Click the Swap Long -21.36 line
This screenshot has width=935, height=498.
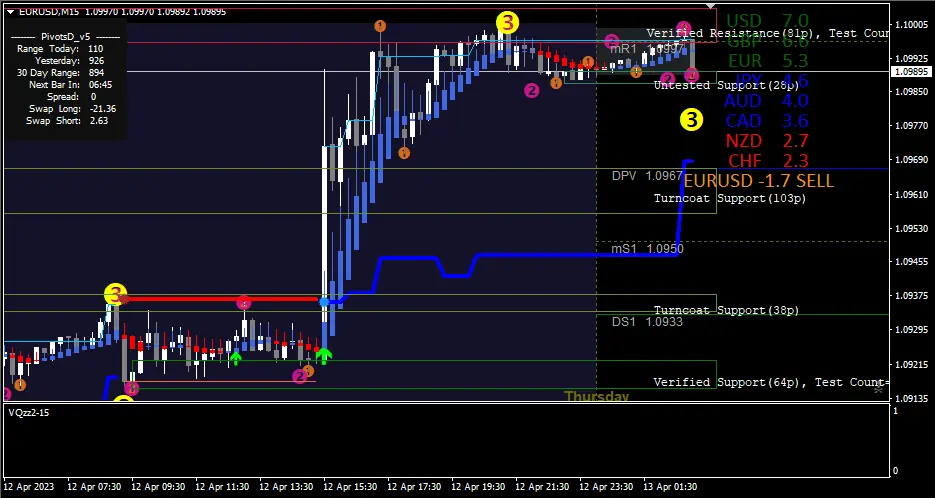(x=72, y=109)
